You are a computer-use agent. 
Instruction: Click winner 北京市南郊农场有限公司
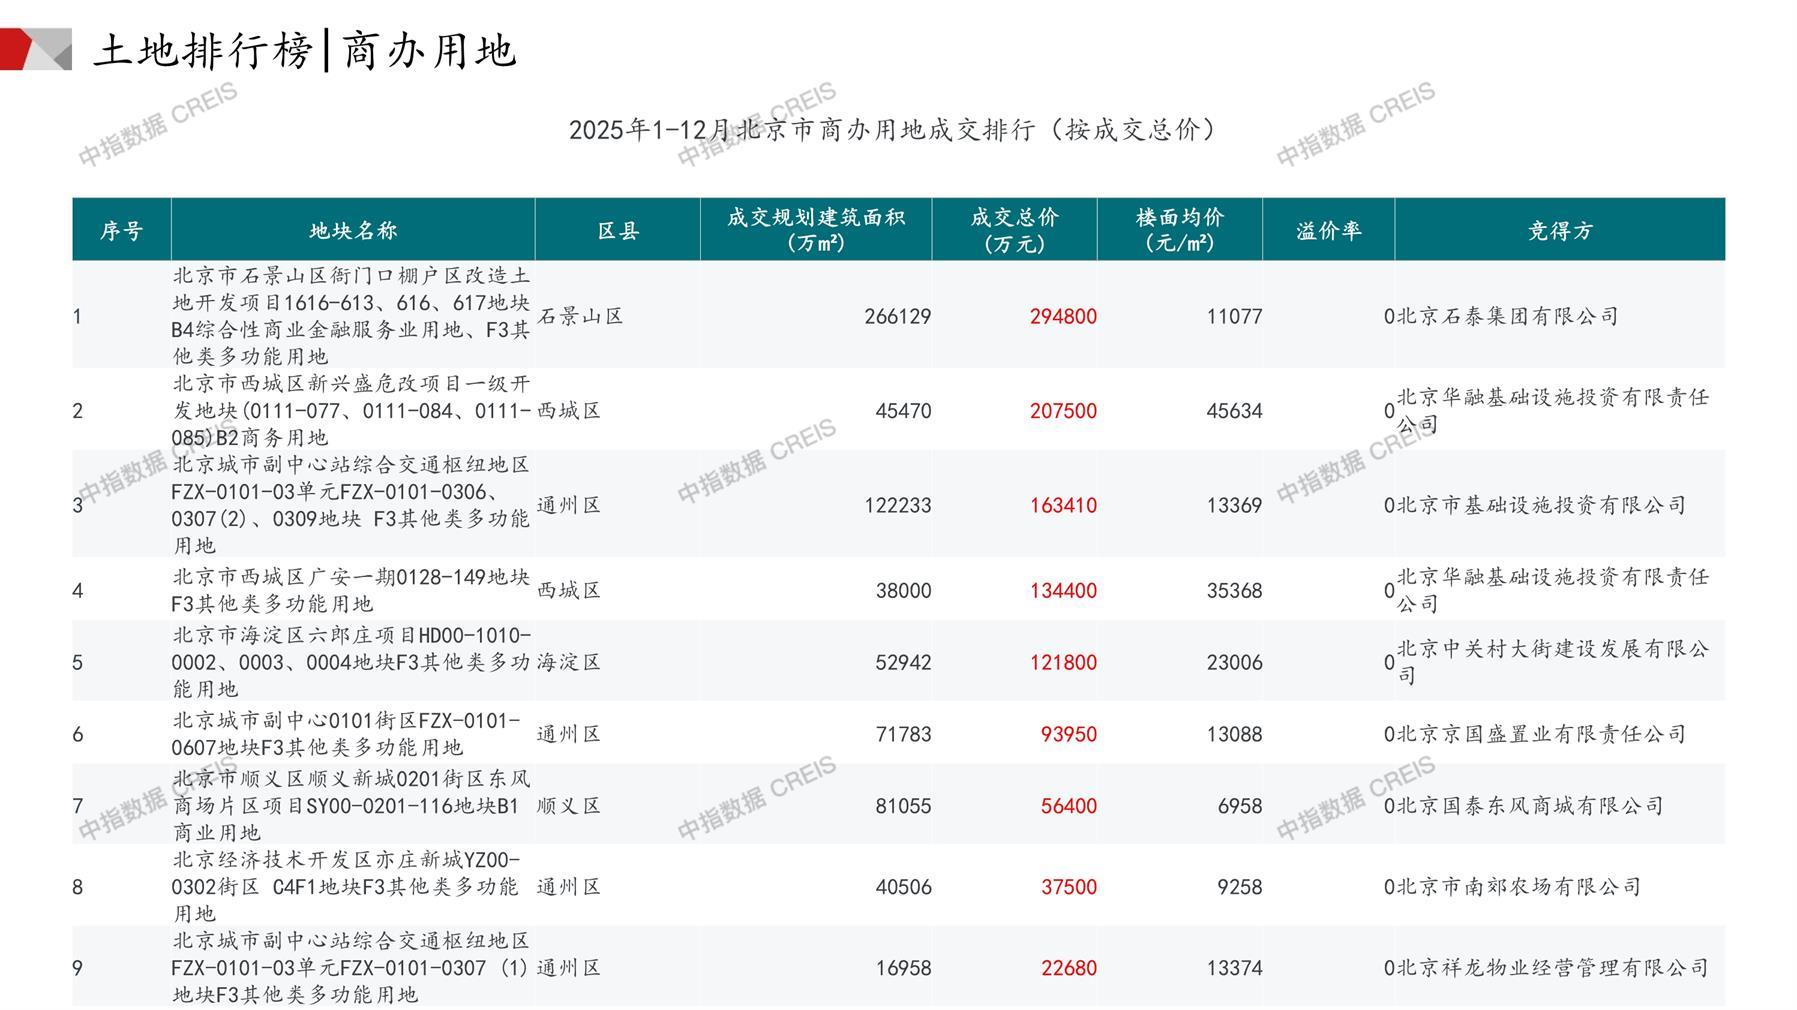click(1518, 887)
